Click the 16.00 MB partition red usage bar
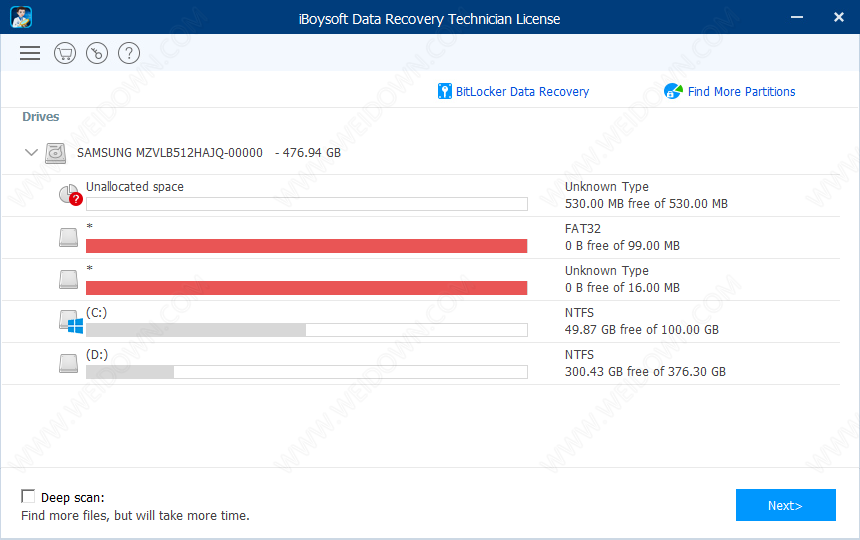Screen dimensions: 860x540 tap(307, 288)
